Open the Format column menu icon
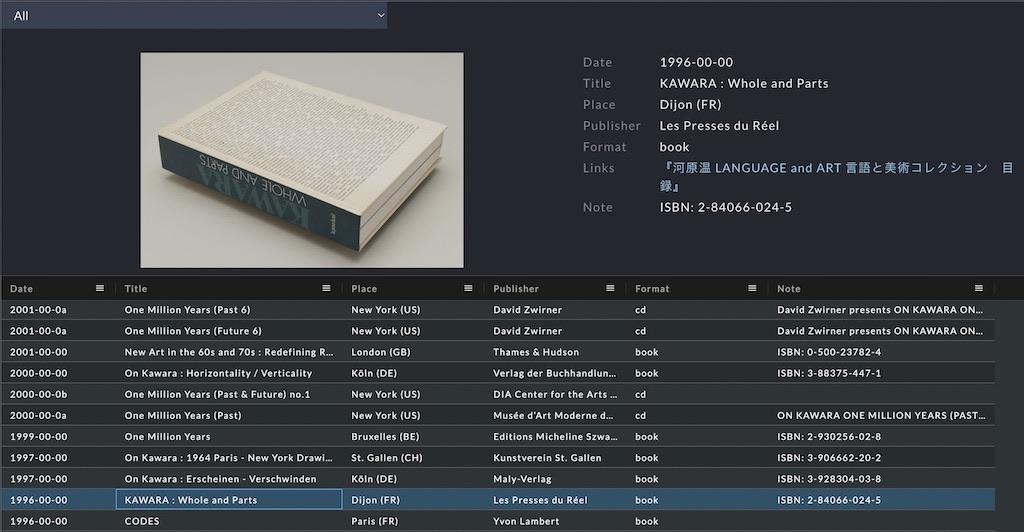1024x532 pixels. (752, 289)
